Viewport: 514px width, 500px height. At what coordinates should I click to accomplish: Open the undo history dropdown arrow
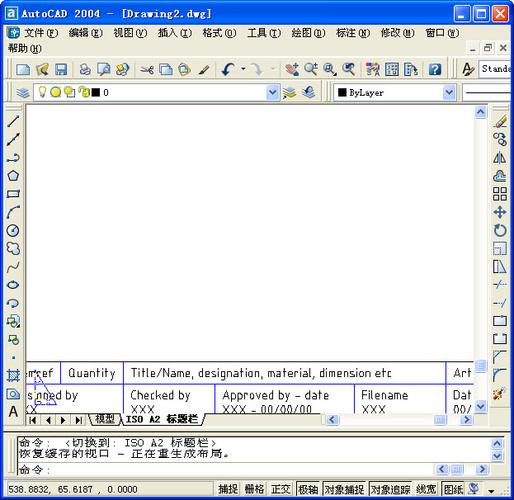[243, 69]
